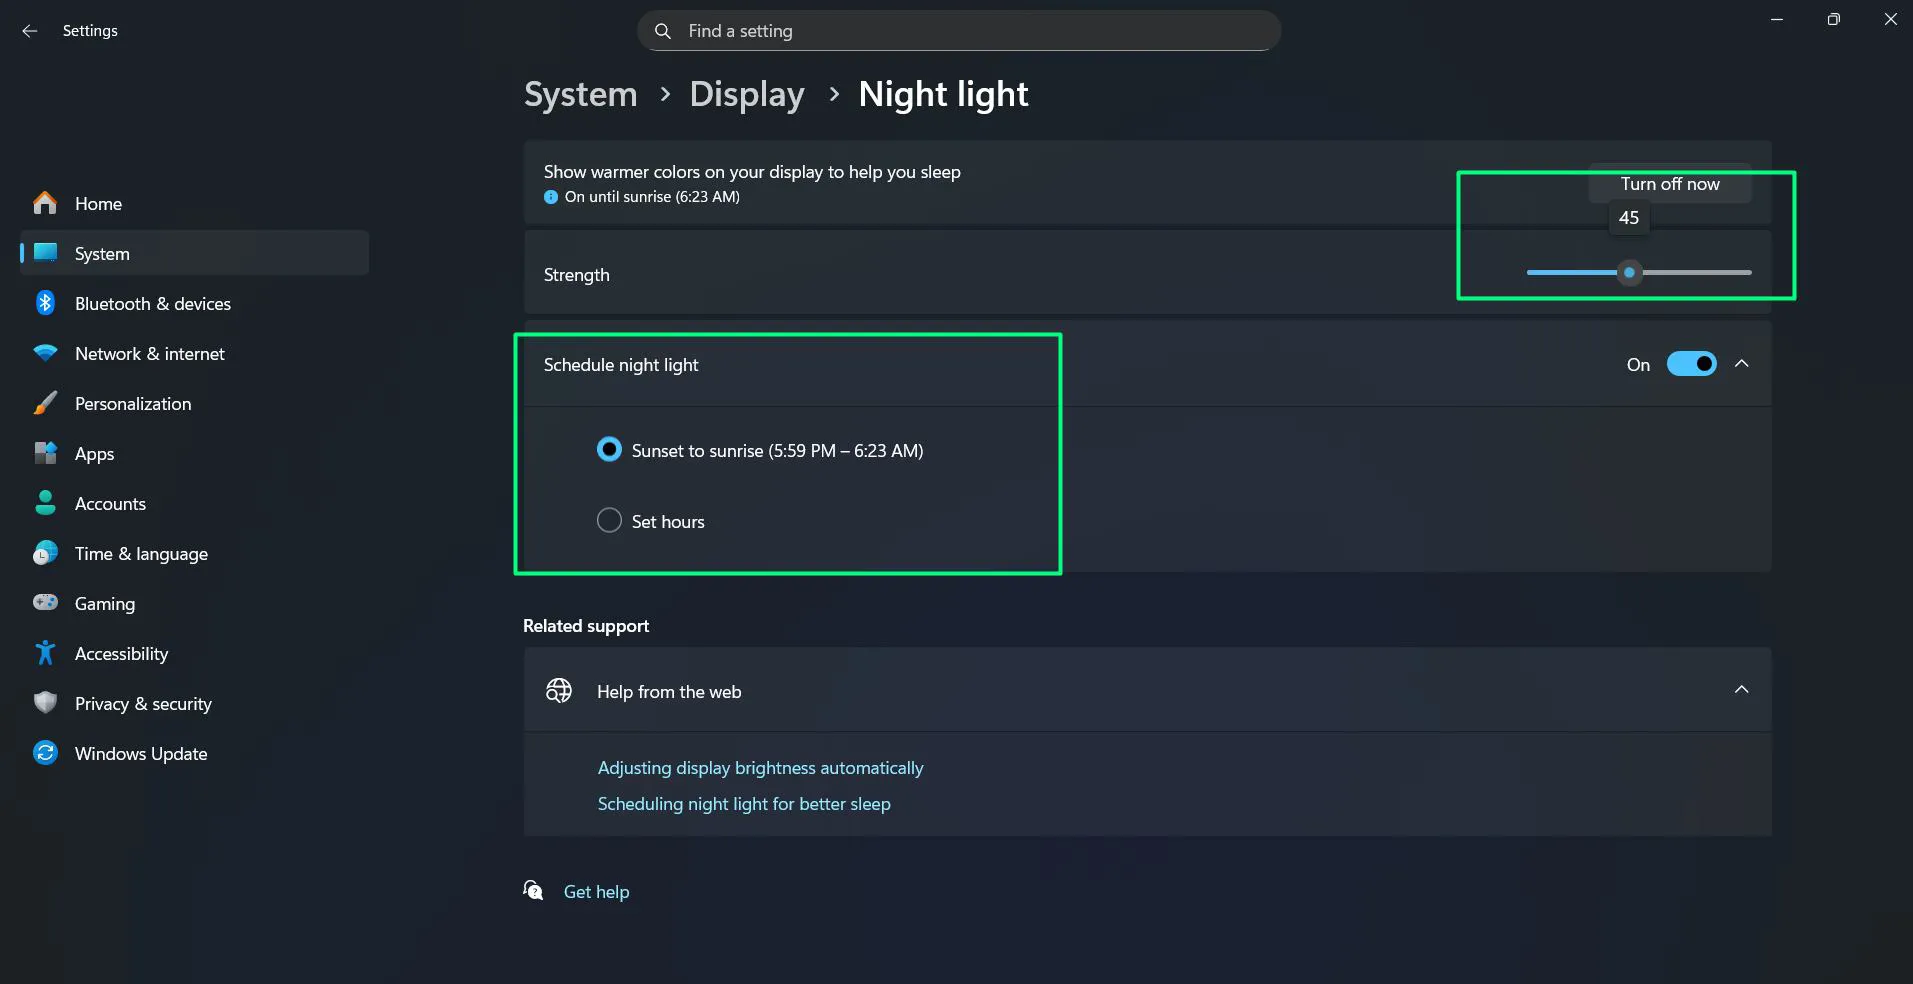Open Gaming settings
Image resolution: width=1913 pixels, height=984 pixels.
(104, 603)
